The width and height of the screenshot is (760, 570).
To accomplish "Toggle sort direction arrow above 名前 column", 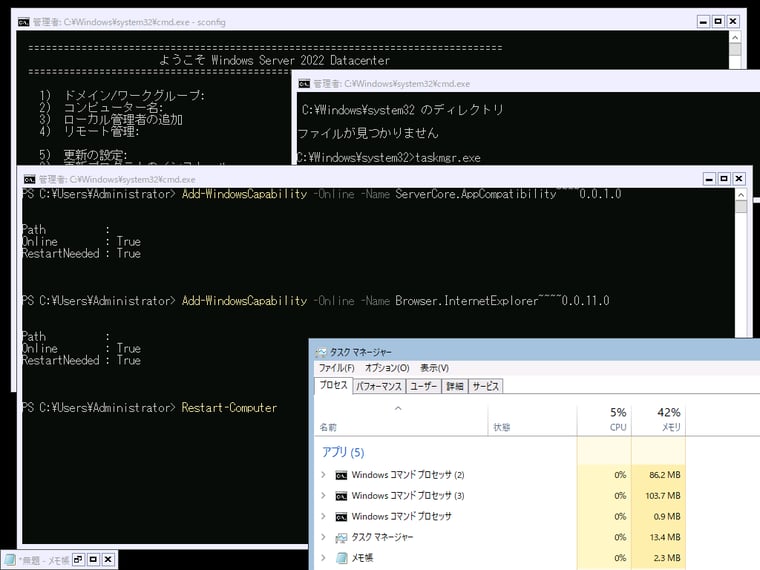I will [398, 408].
